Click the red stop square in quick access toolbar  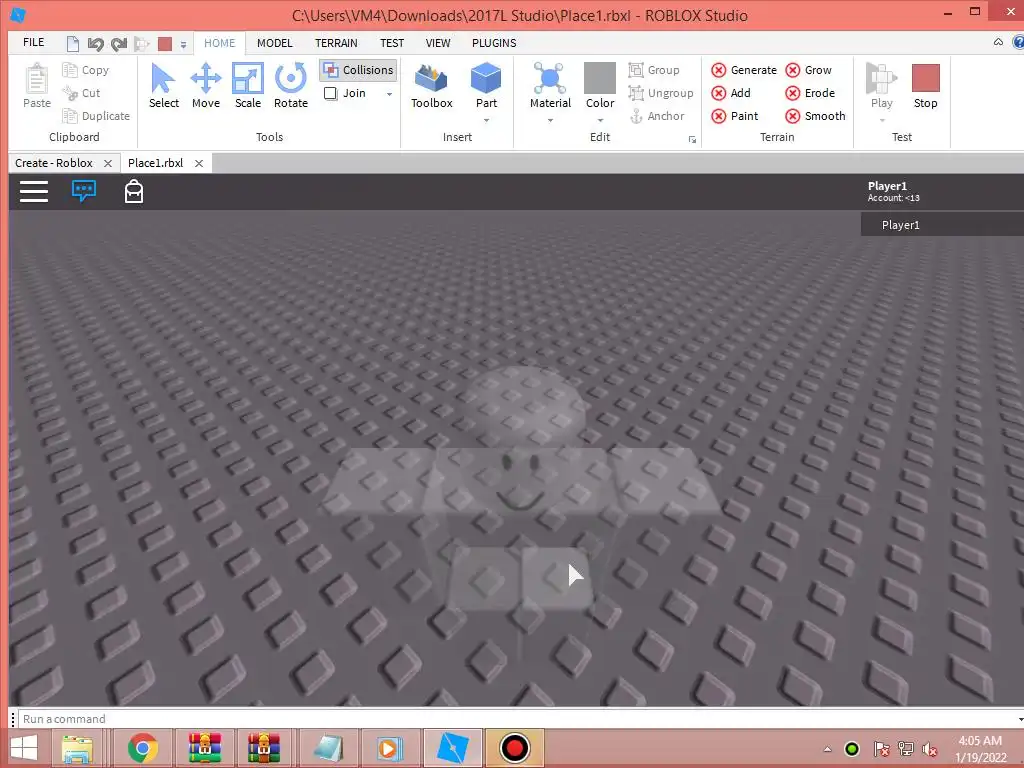[x=165, y=44]
